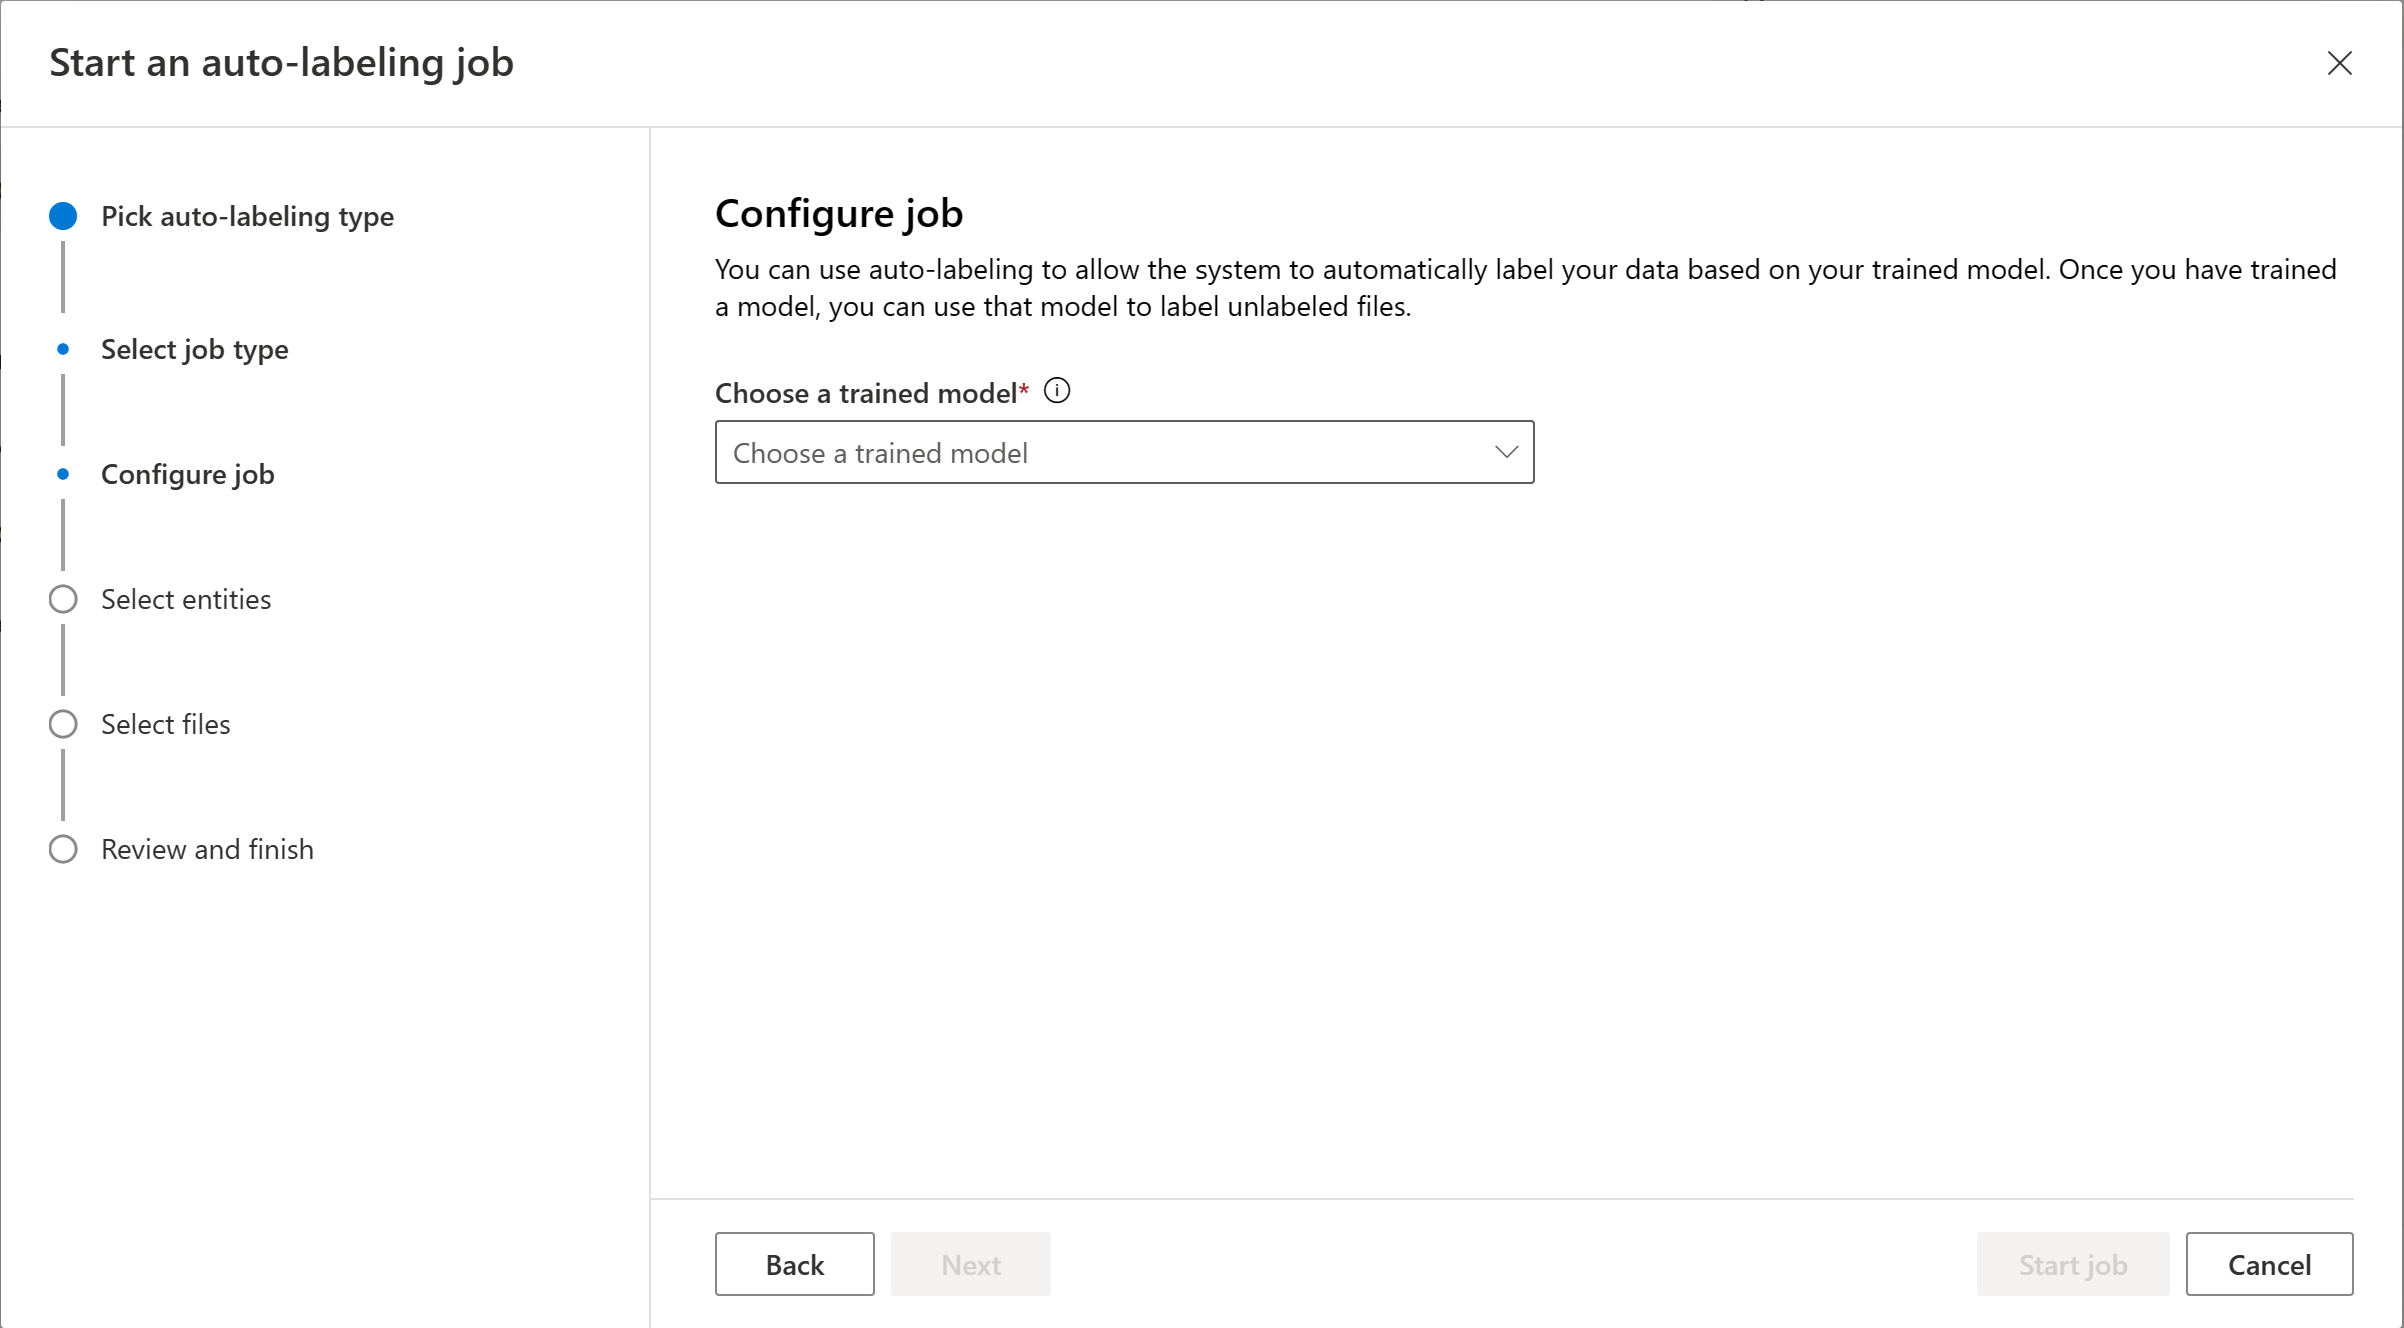Select the Configure job step label
This screenshot has height=1328, width=2404.
click(x=187, y=474)
